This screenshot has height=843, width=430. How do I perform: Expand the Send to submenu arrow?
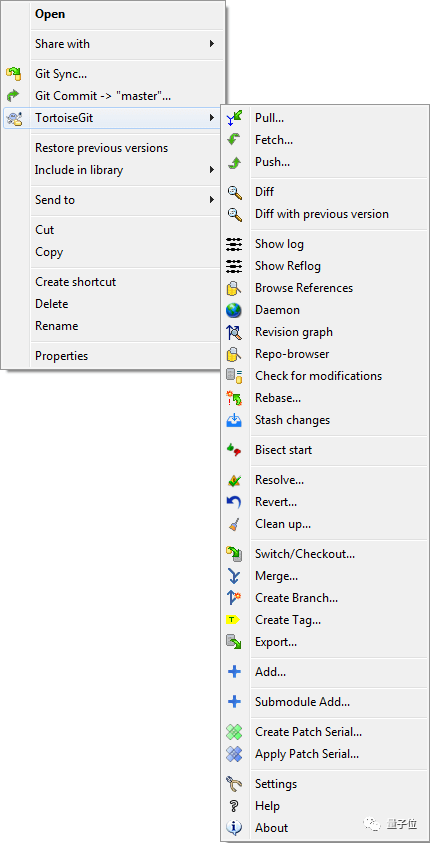point(212,200)
